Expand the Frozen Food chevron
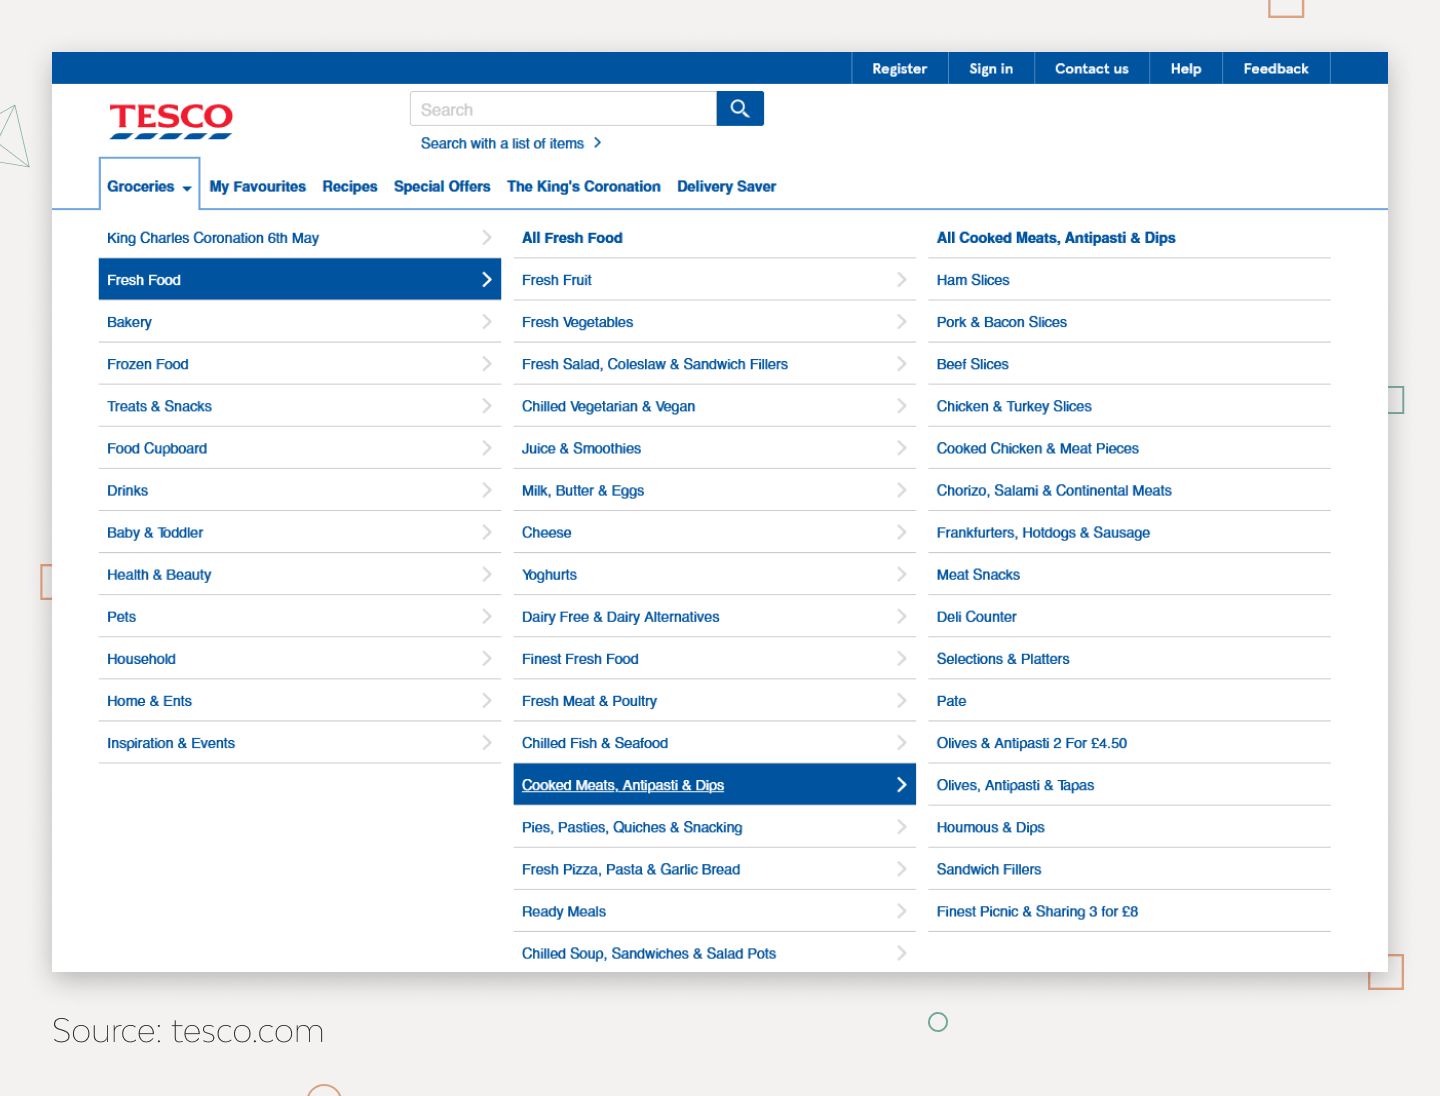The height and width of the screenshot is (1096, 1440). coord(487,364)
